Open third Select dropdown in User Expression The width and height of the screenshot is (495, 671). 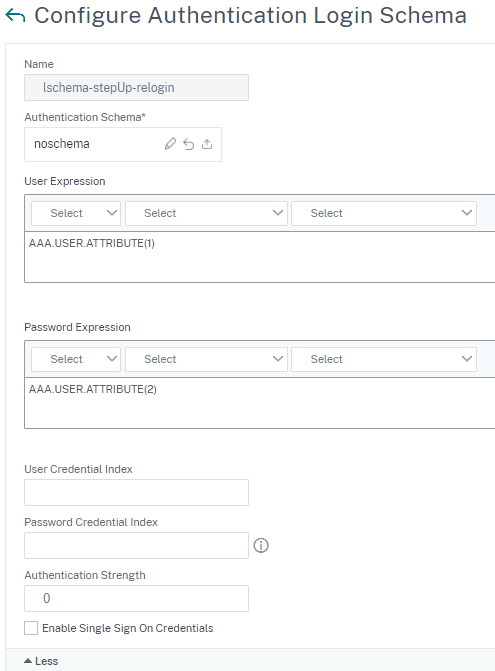tap(384, 213)
